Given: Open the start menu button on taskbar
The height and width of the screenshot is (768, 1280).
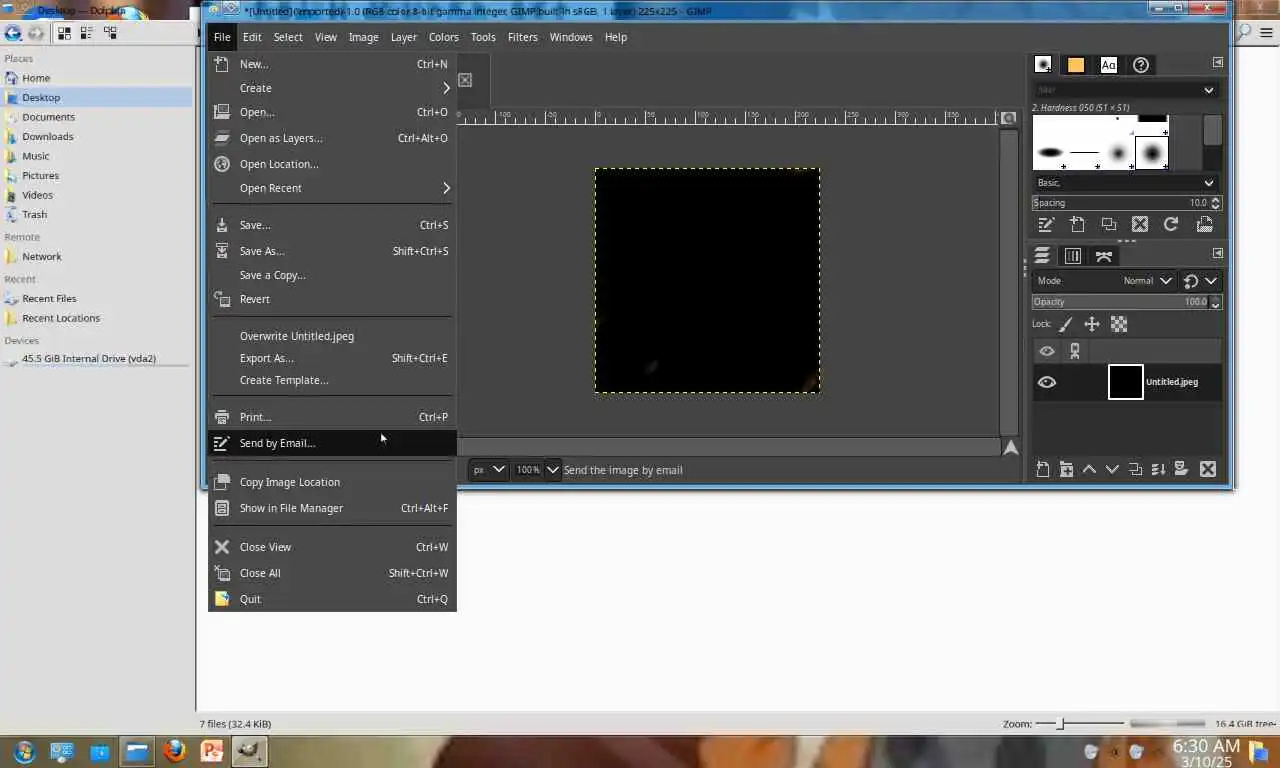Looking at the screenshot, I should 23,751.
